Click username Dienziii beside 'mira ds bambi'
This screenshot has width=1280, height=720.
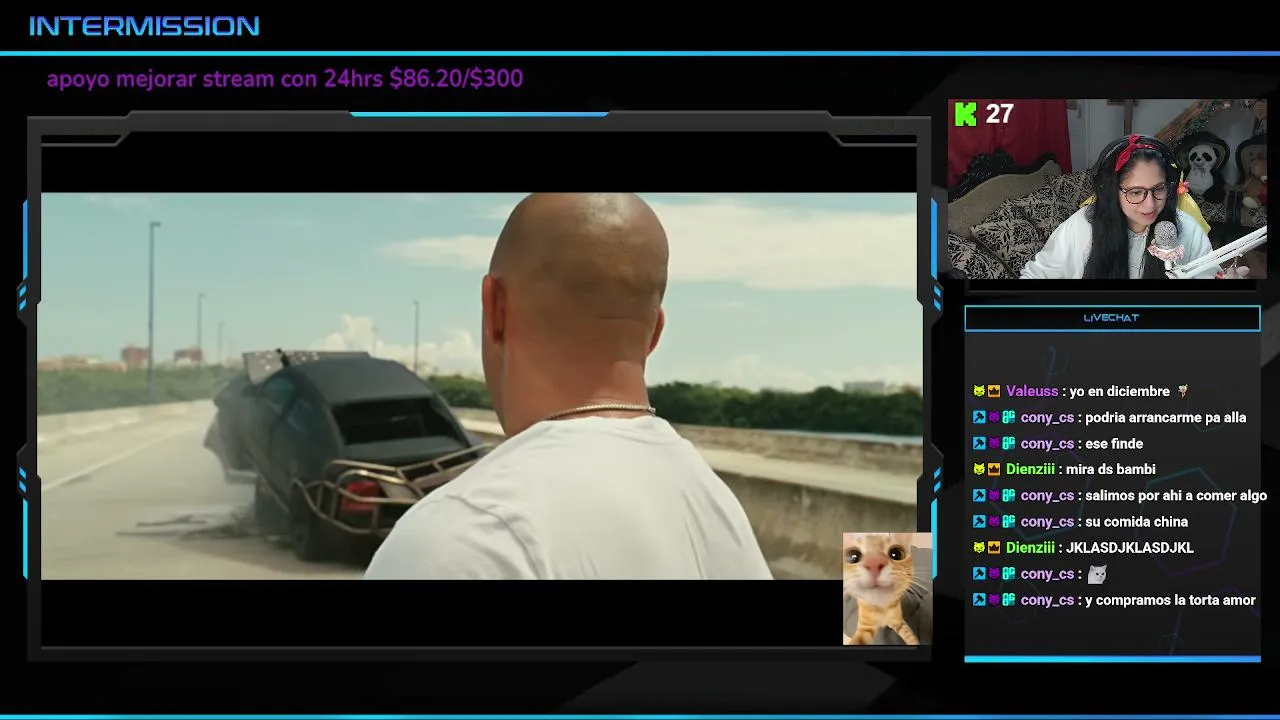[1030, 470]
